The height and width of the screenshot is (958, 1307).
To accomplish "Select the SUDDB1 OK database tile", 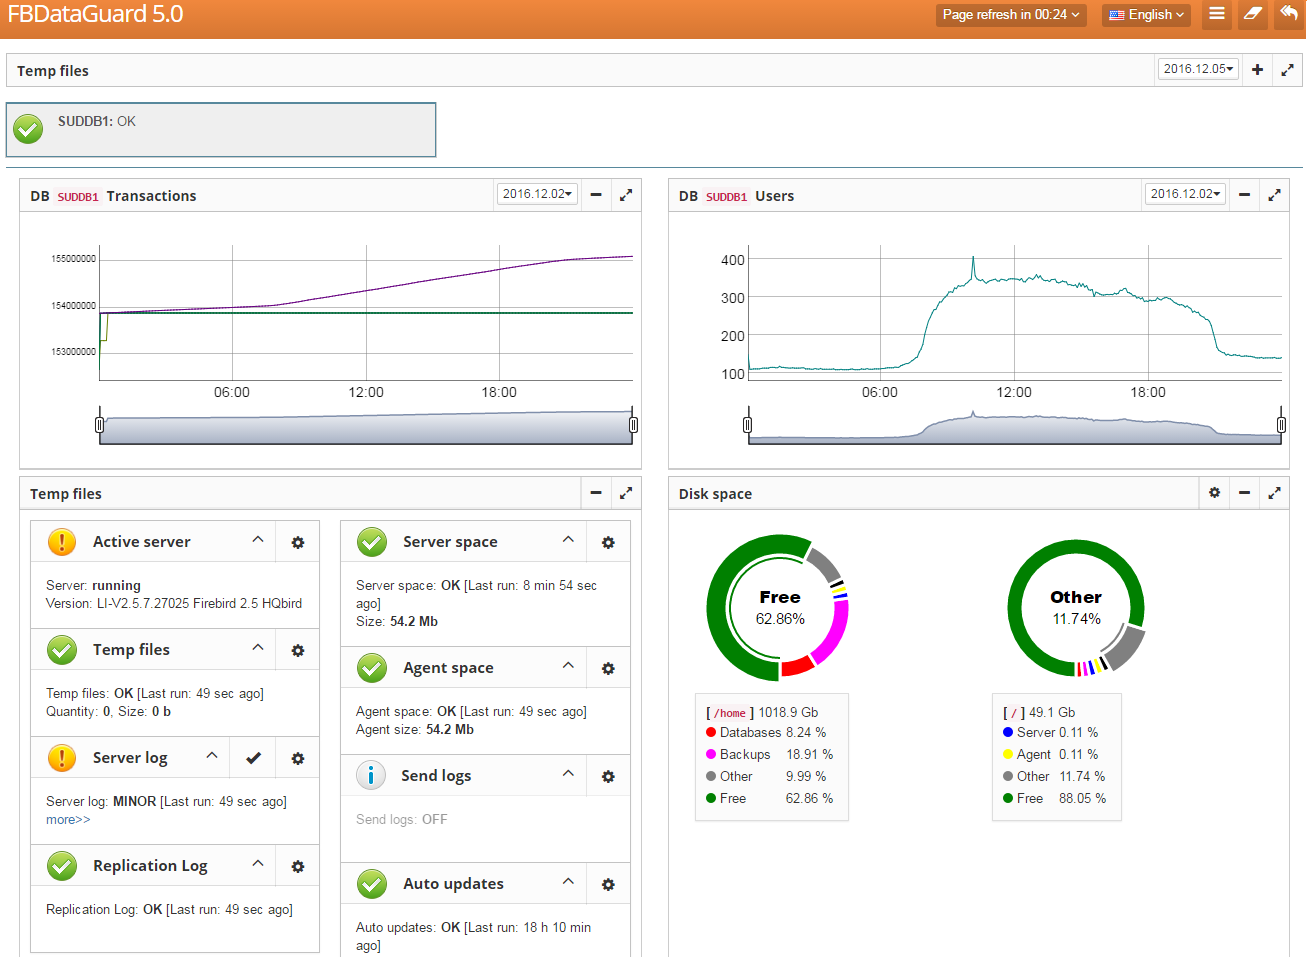I will tap(221, 130).
